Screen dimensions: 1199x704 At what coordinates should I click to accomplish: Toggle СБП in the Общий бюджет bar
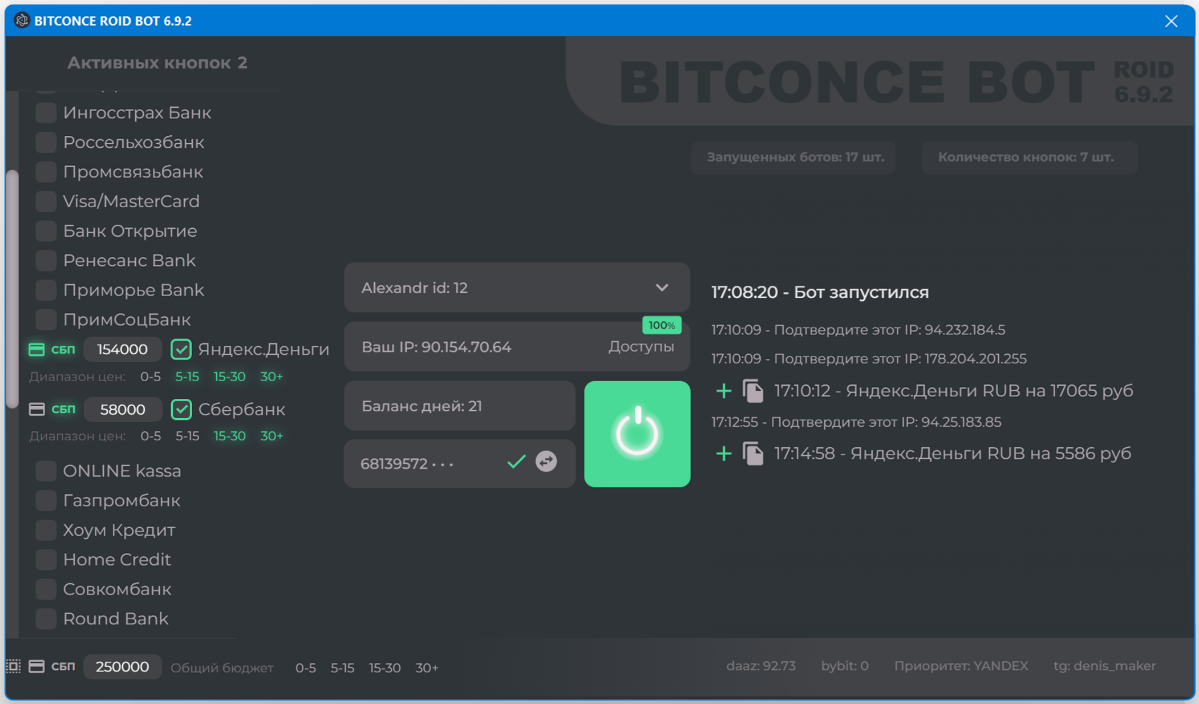click(63, 667)
